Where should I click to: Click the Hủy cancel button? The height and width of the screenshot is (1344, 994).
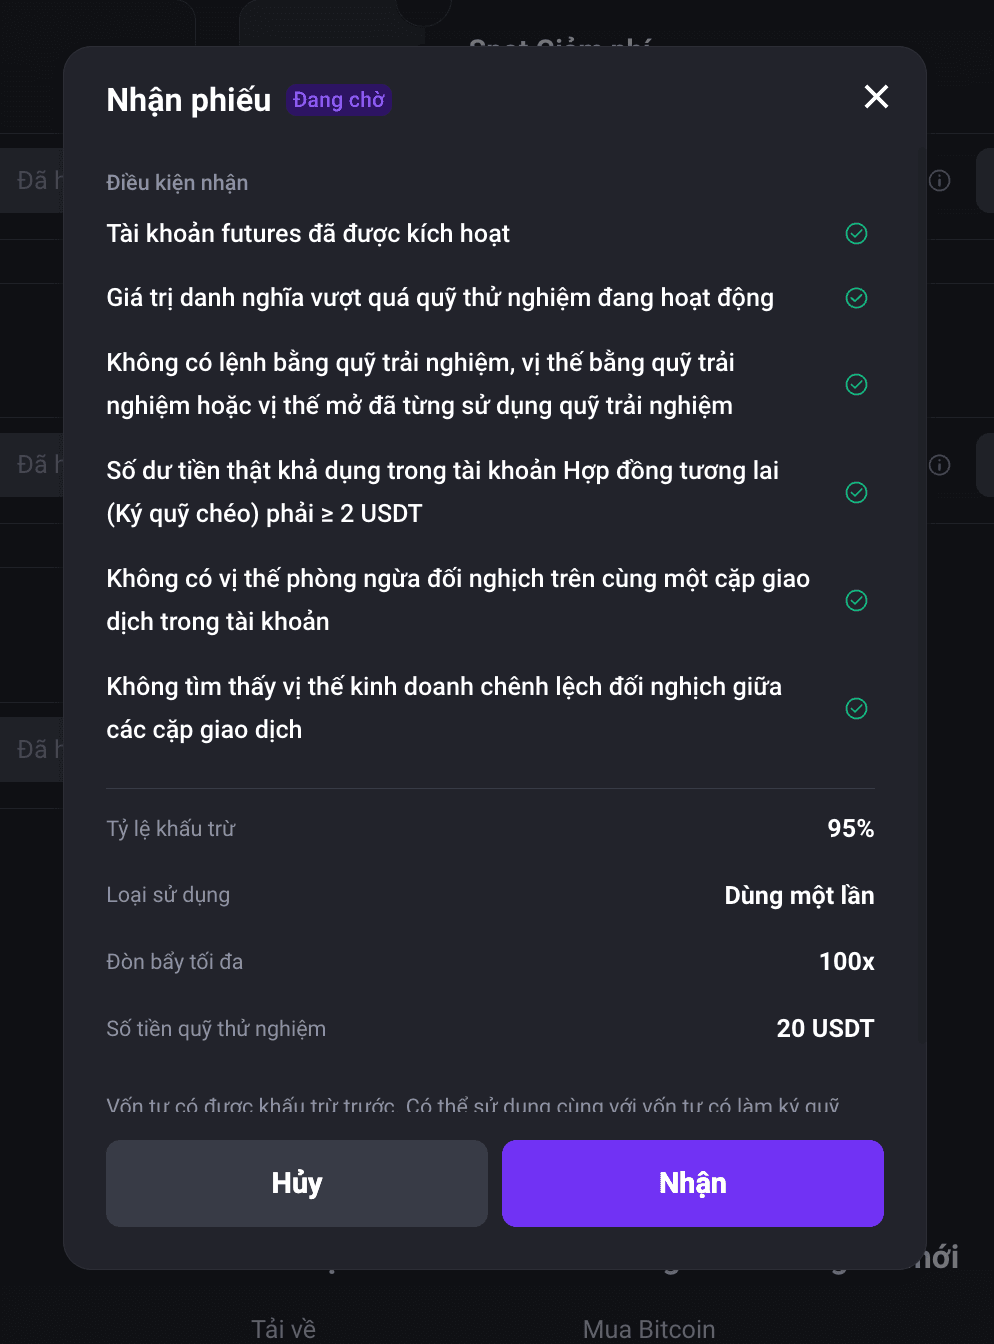[297, 1183]
